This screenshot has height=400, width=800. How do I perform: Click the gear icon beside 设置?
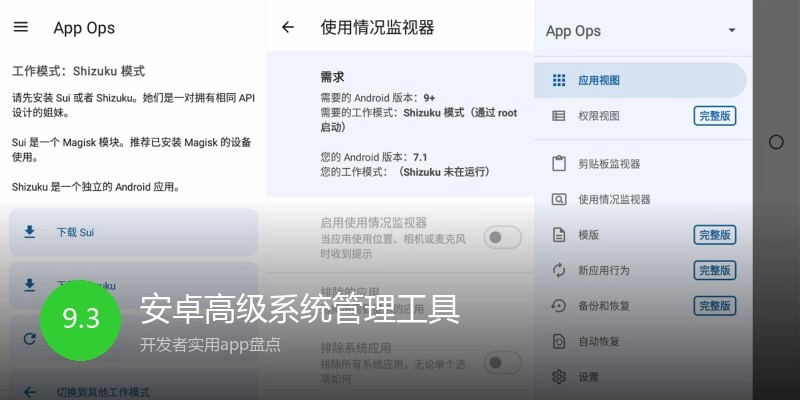[x=559, y=377]
